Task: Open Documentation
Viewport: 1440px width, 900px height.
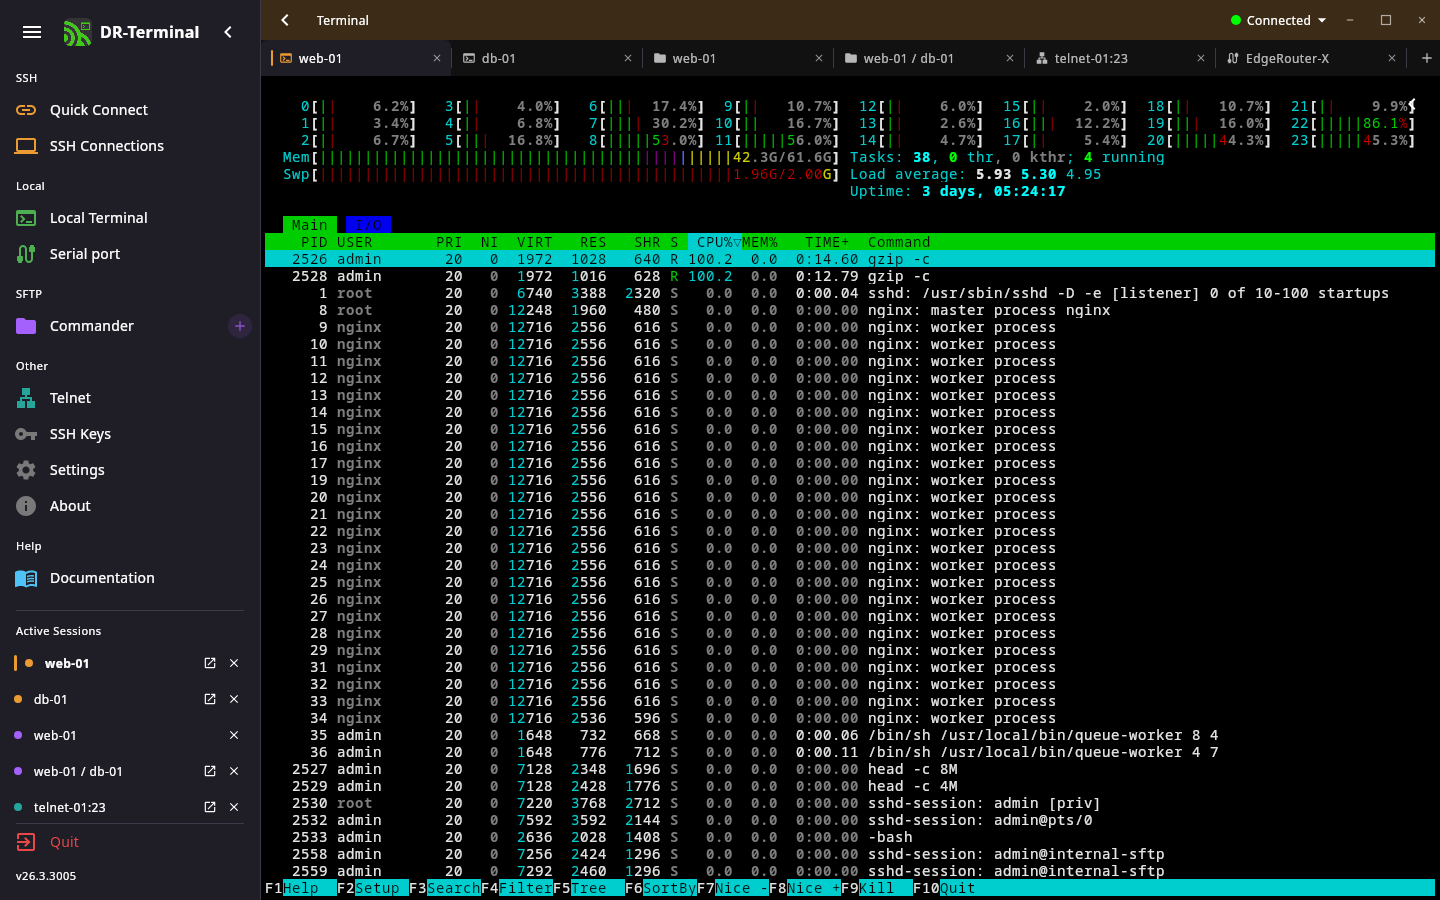Action: point(130,578)
